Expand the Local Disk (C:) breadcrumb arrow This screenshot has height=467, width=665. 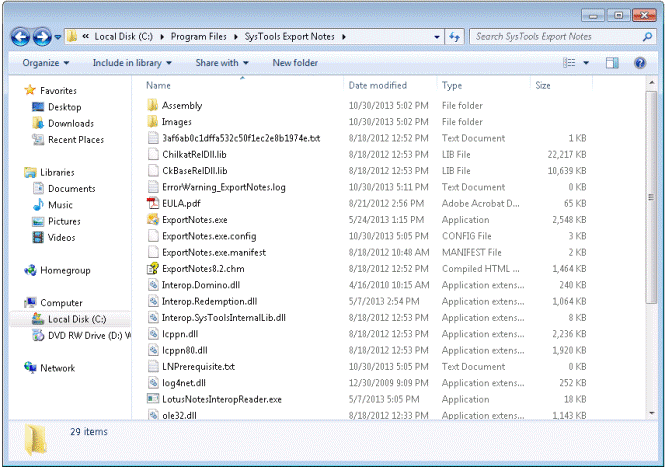162,37
